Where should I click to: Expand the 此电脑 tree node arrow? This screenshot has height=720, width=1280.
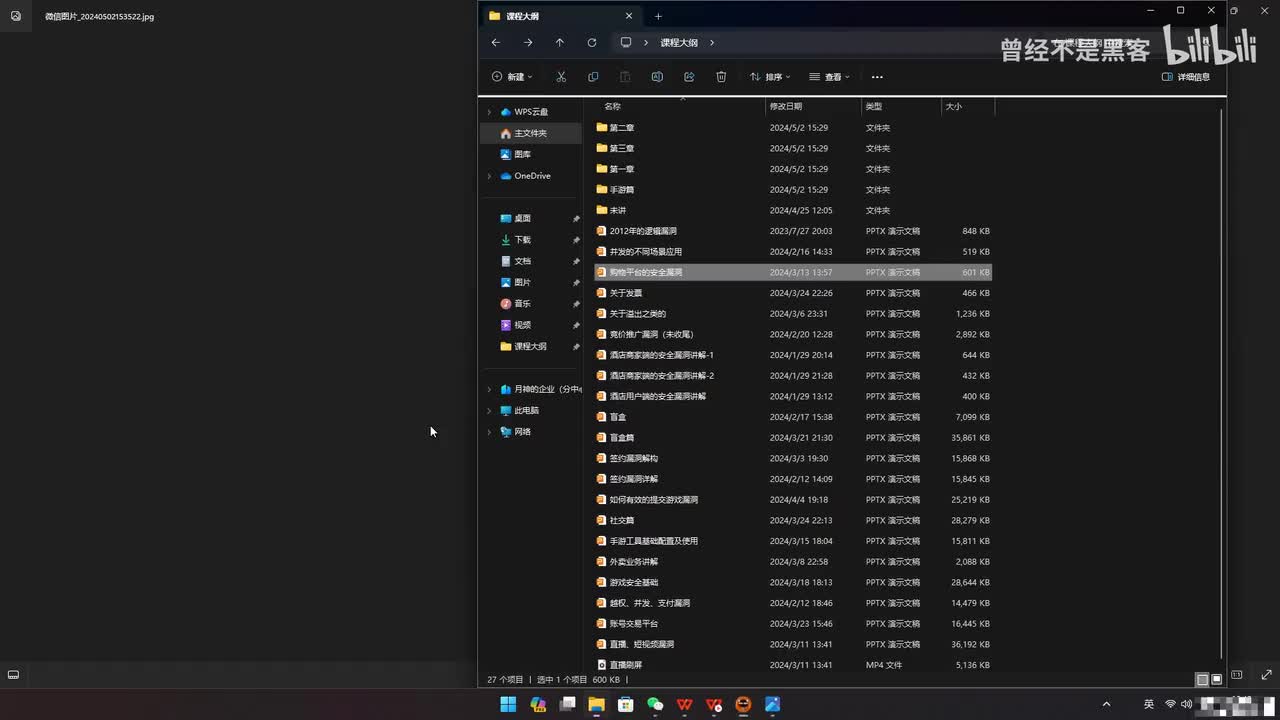click(x=489, y=411)
